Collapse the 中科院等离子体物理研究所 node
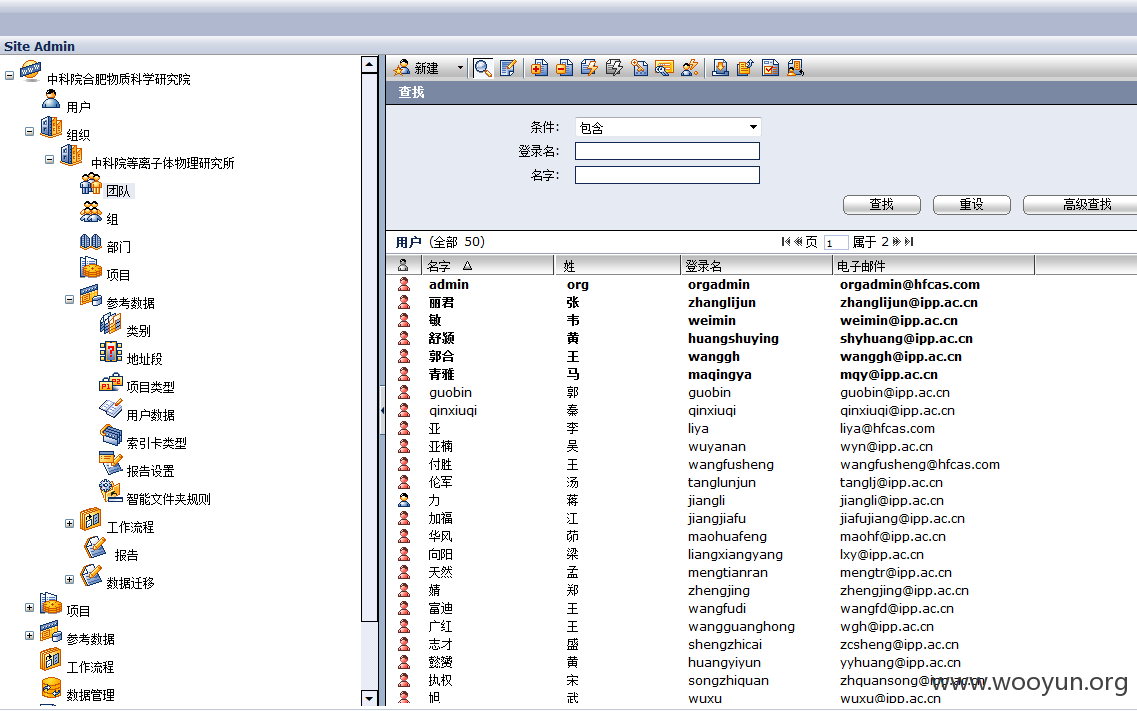This screenshot has width=1137, height=711. click(49, 159)
